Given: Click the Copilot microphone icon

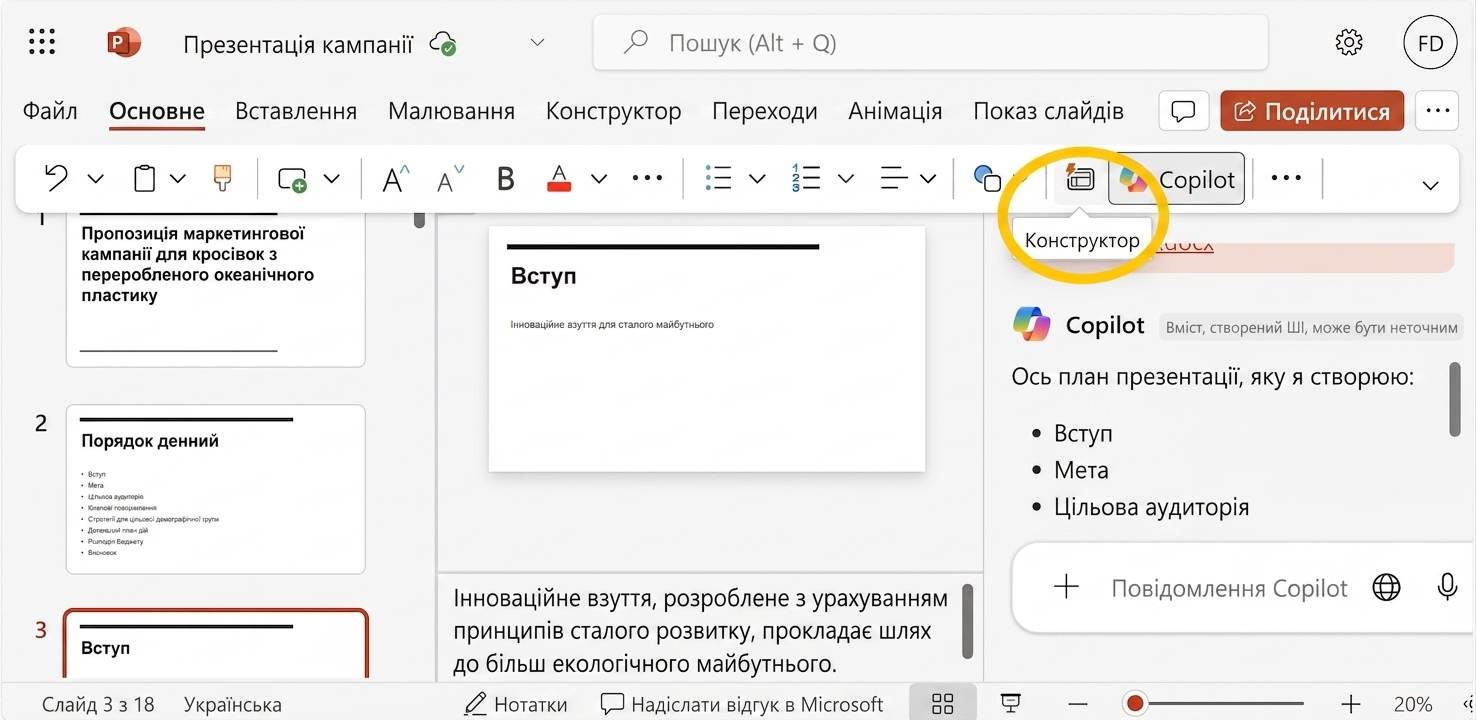Looking at the screenshot, I should pos(1447,587).
